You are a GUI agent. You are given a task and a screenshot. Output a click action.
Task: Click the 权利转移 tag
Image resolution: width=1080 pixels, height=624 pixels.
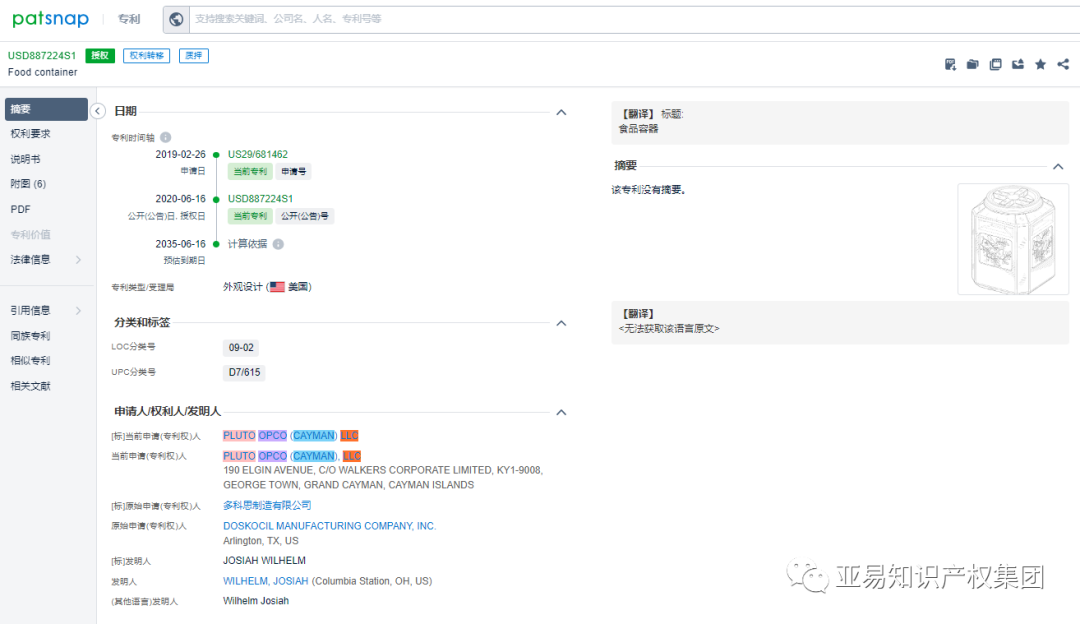tap(147, 56)
